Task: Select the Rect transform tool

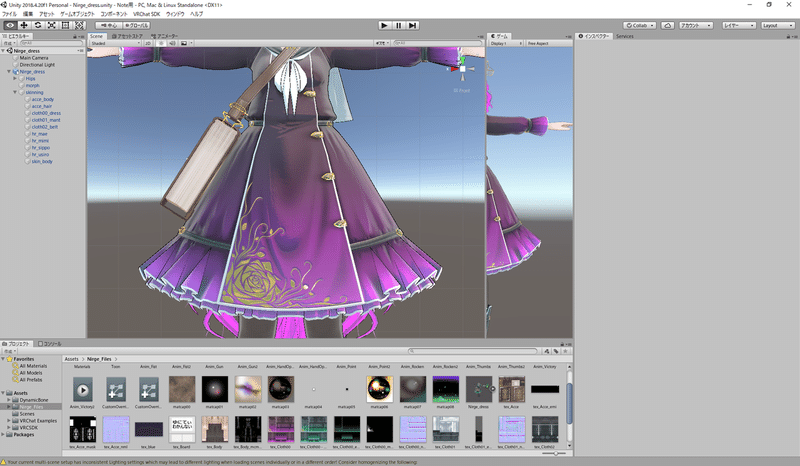Action: tap(65, 25)
